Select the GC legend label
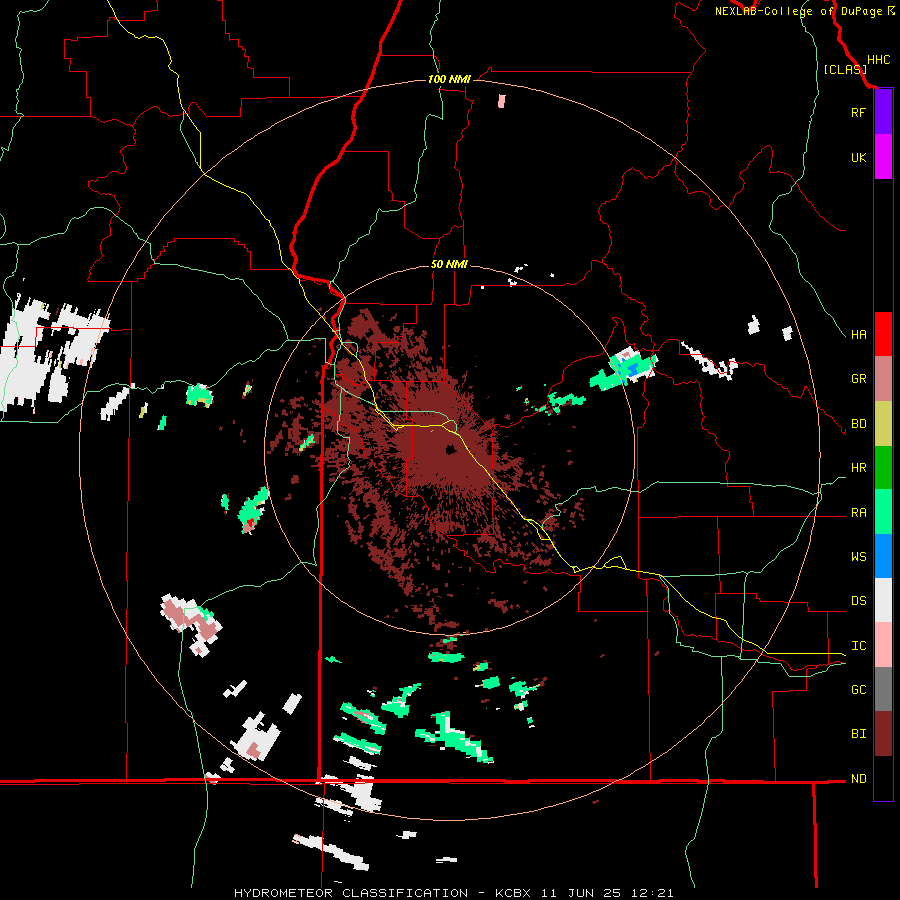The height and width of the screenshot is (900, 900). tap(858, 689)
